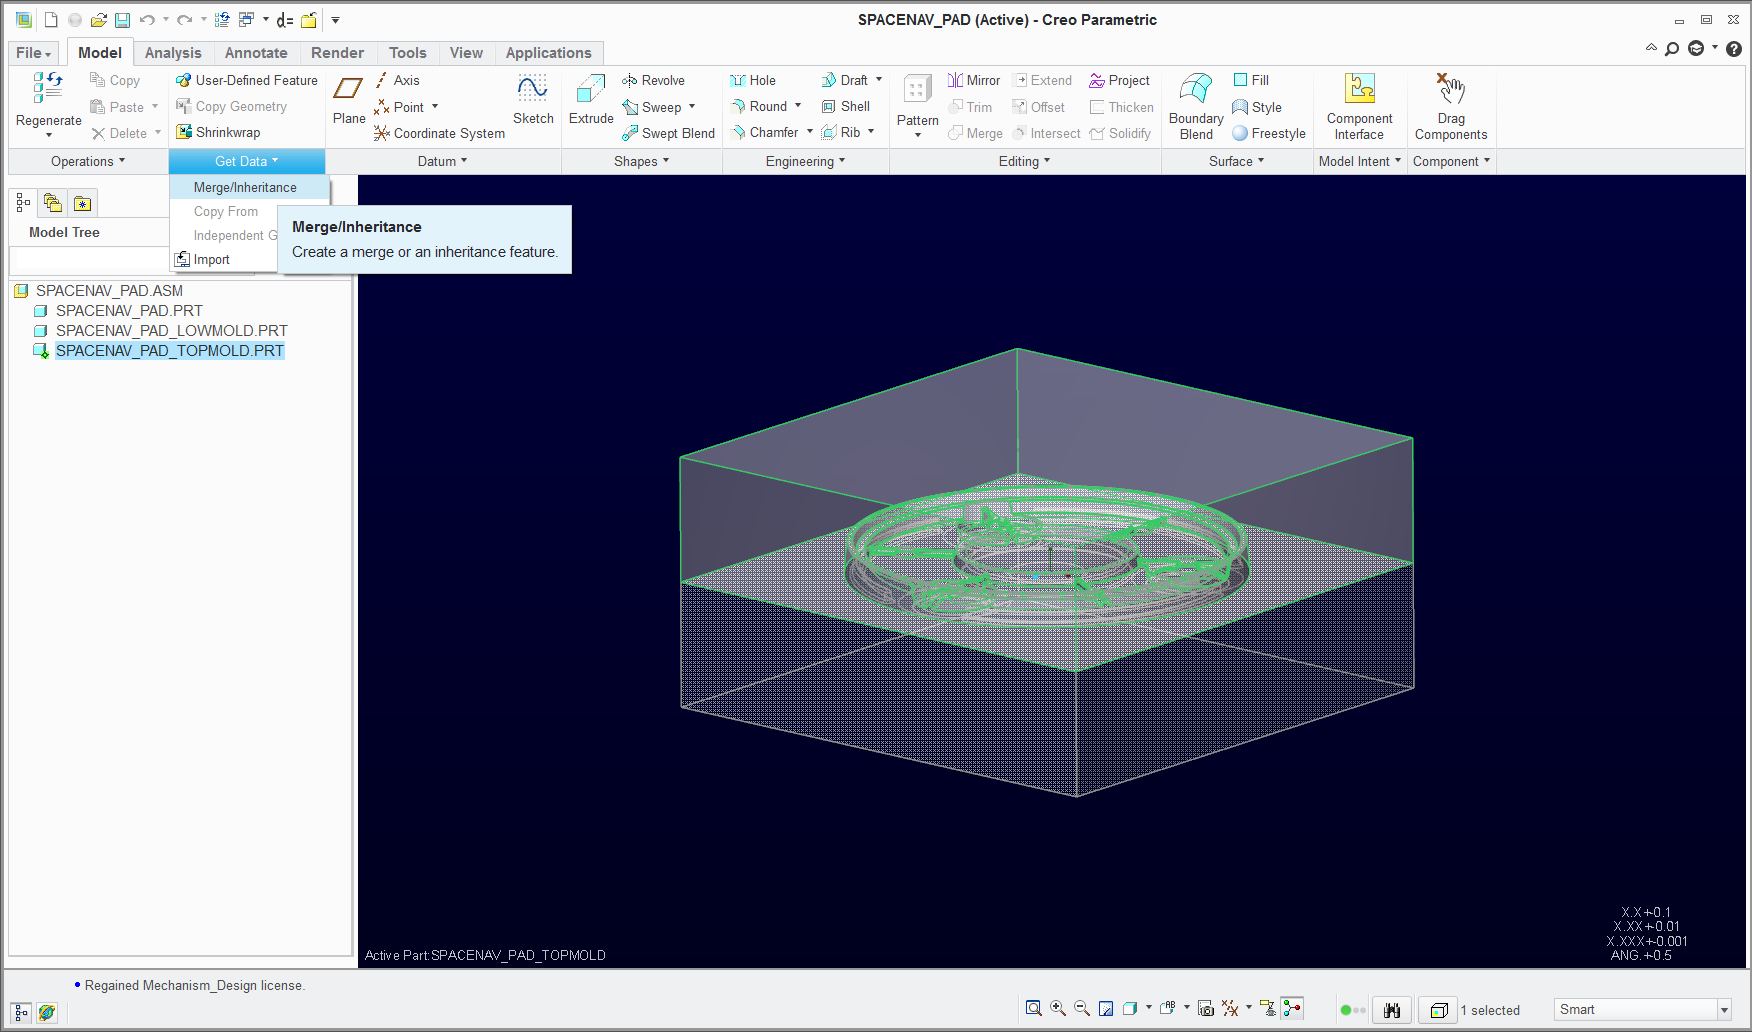Save the model with the floppy disk icon
The height and width of the screenshot is (1032, 1752).
click(x=122, y=20)
